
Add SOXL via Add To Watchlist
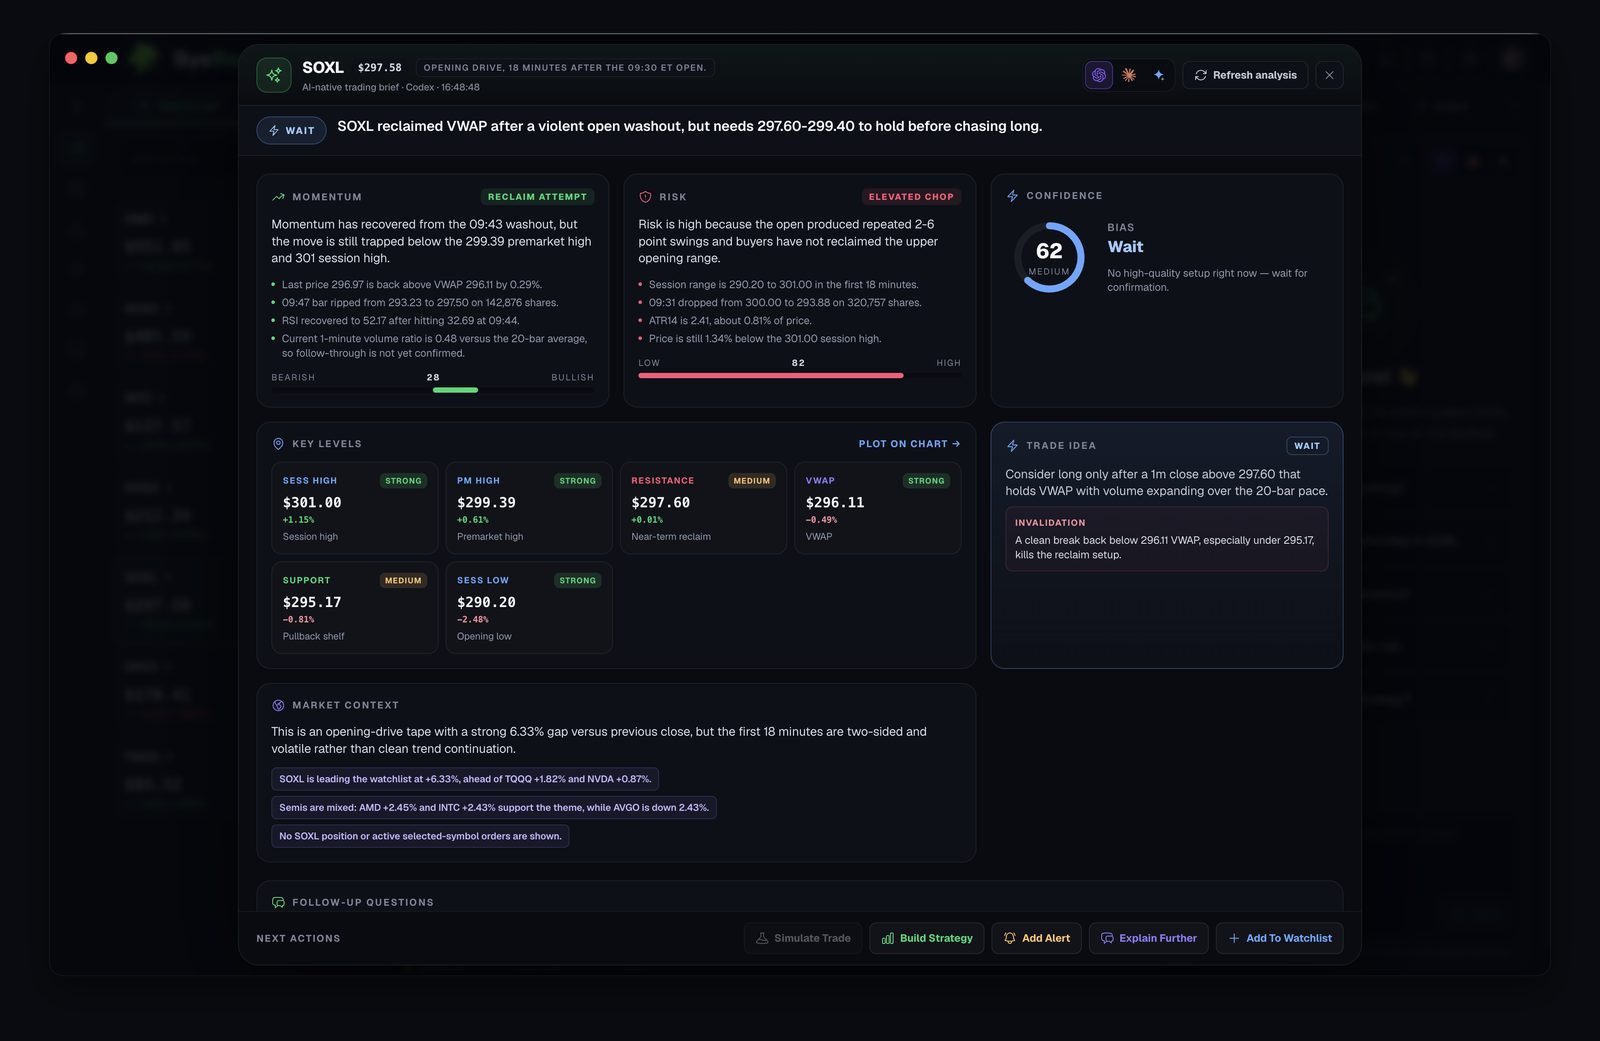coord(1279,938)
